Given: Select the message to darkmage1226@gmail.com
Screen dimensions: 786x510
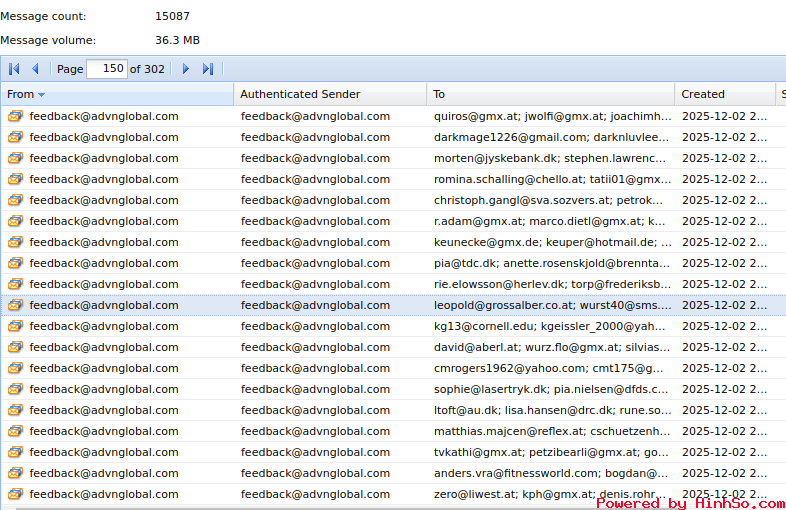Looking at the screenshot, I should (551, 137).
